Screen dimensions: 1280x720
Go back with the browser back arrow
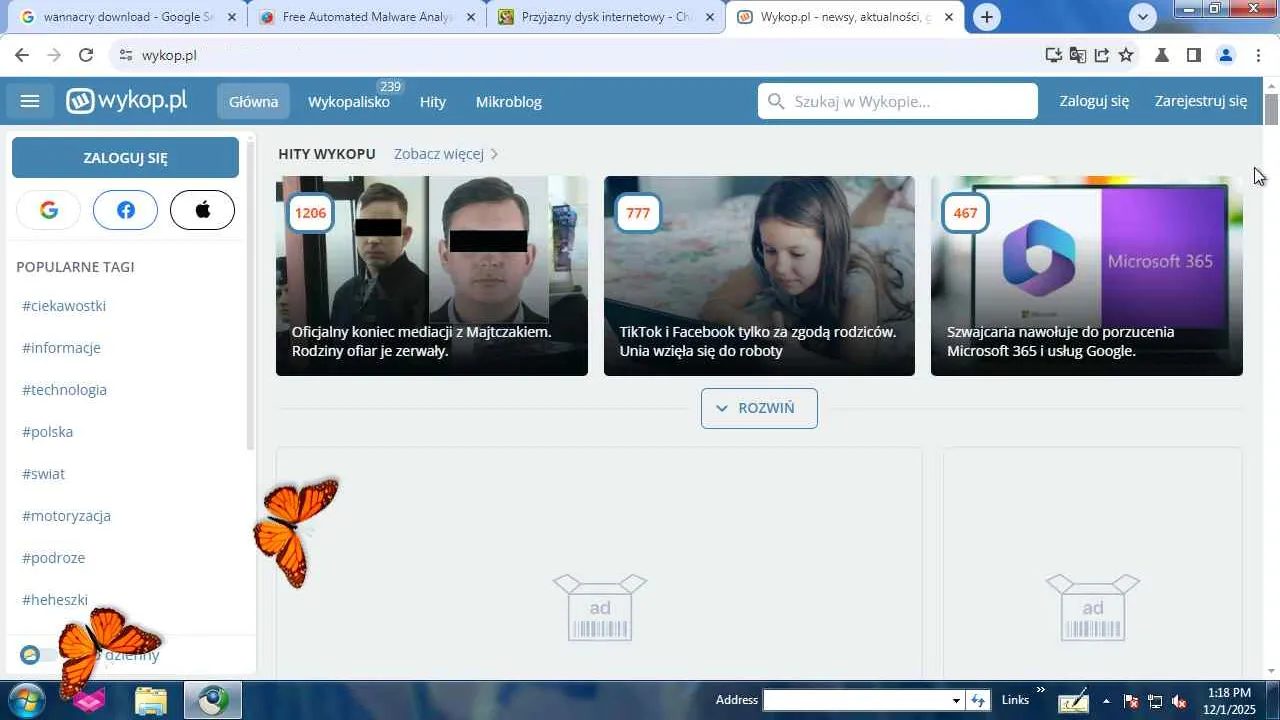[22, 55]
